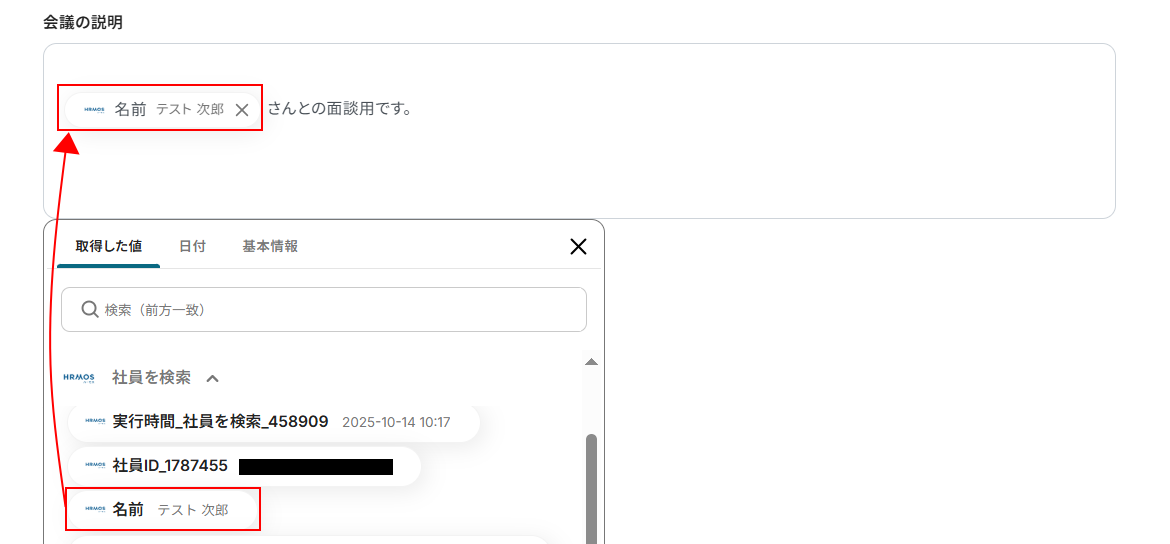Remove the 名前 tag with its X icon
Image resolution: width=1170 pixels, height=544 pixels.
[x=242, y=110]
